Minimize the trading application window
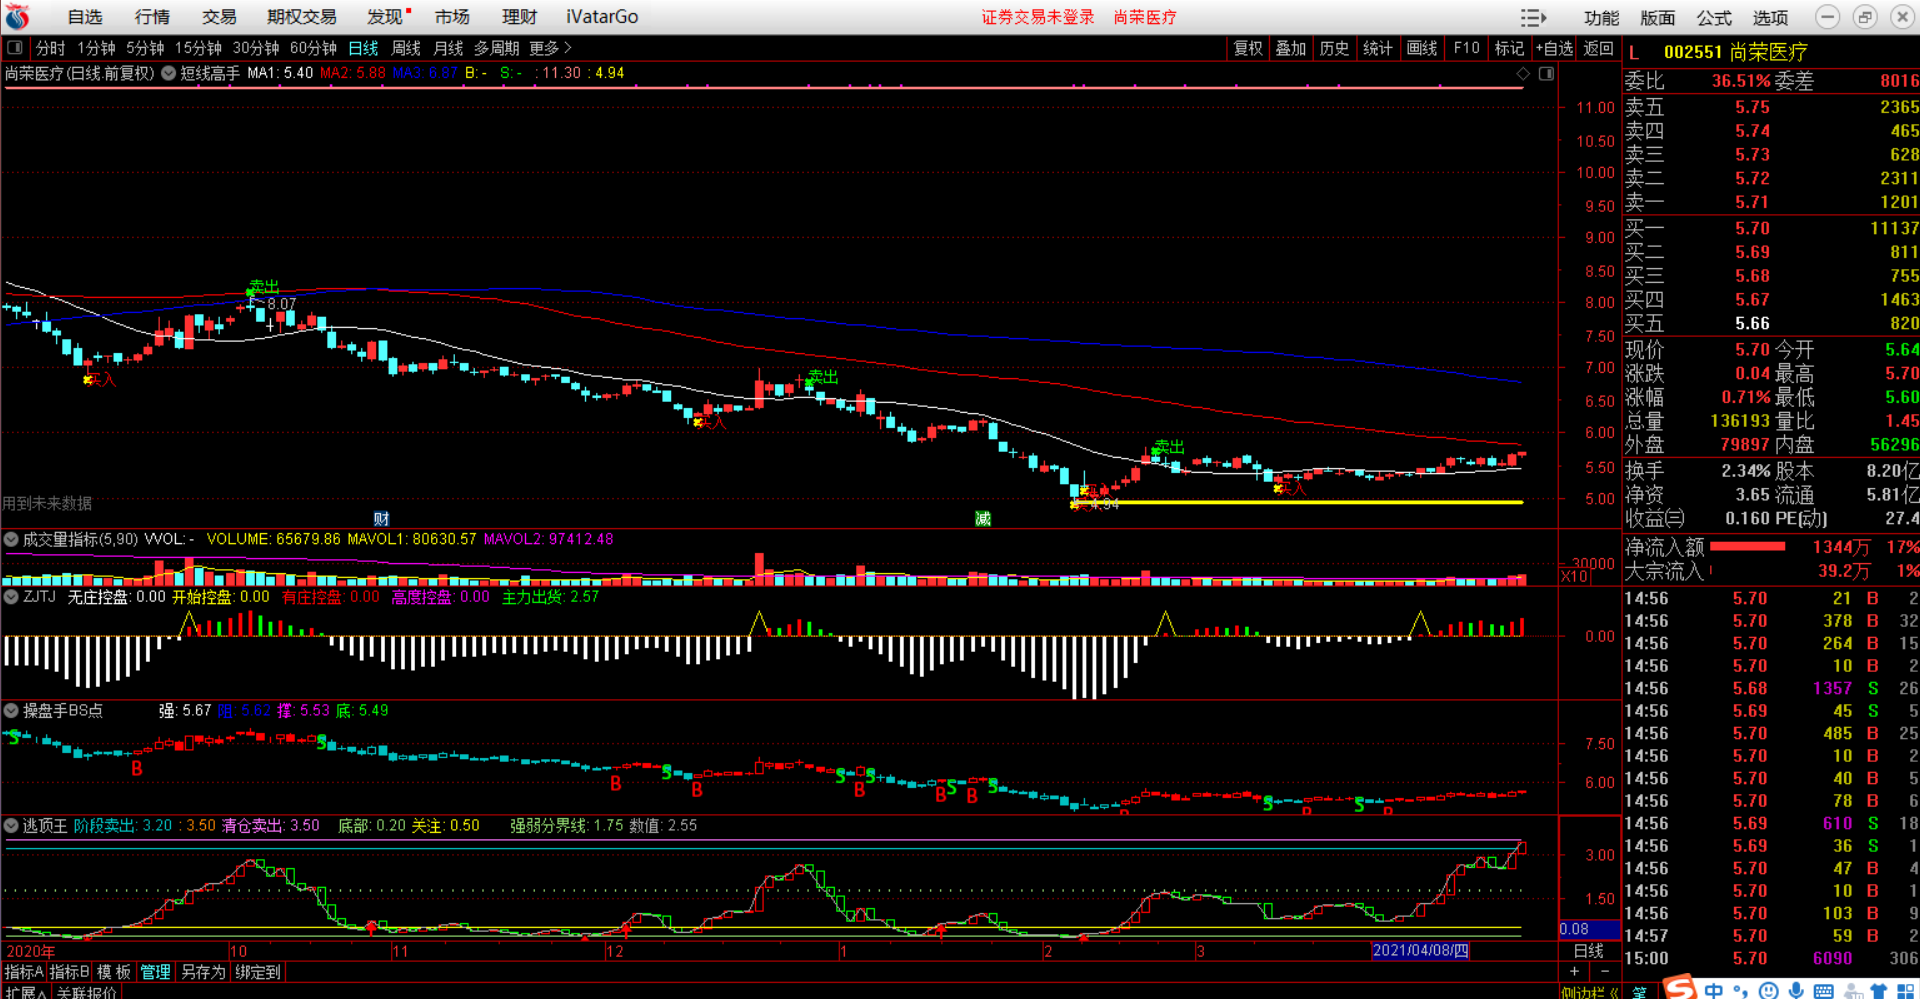This screenshot has height=999, width=1920. [1827, 17]
